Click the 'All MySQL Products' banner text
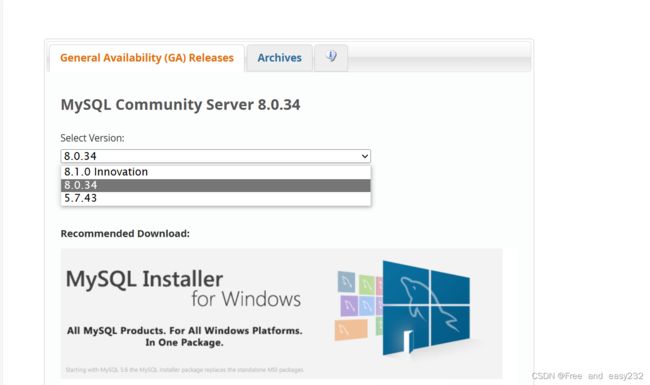The width and height of the screenshot is (650, 385). pos(184,337)
